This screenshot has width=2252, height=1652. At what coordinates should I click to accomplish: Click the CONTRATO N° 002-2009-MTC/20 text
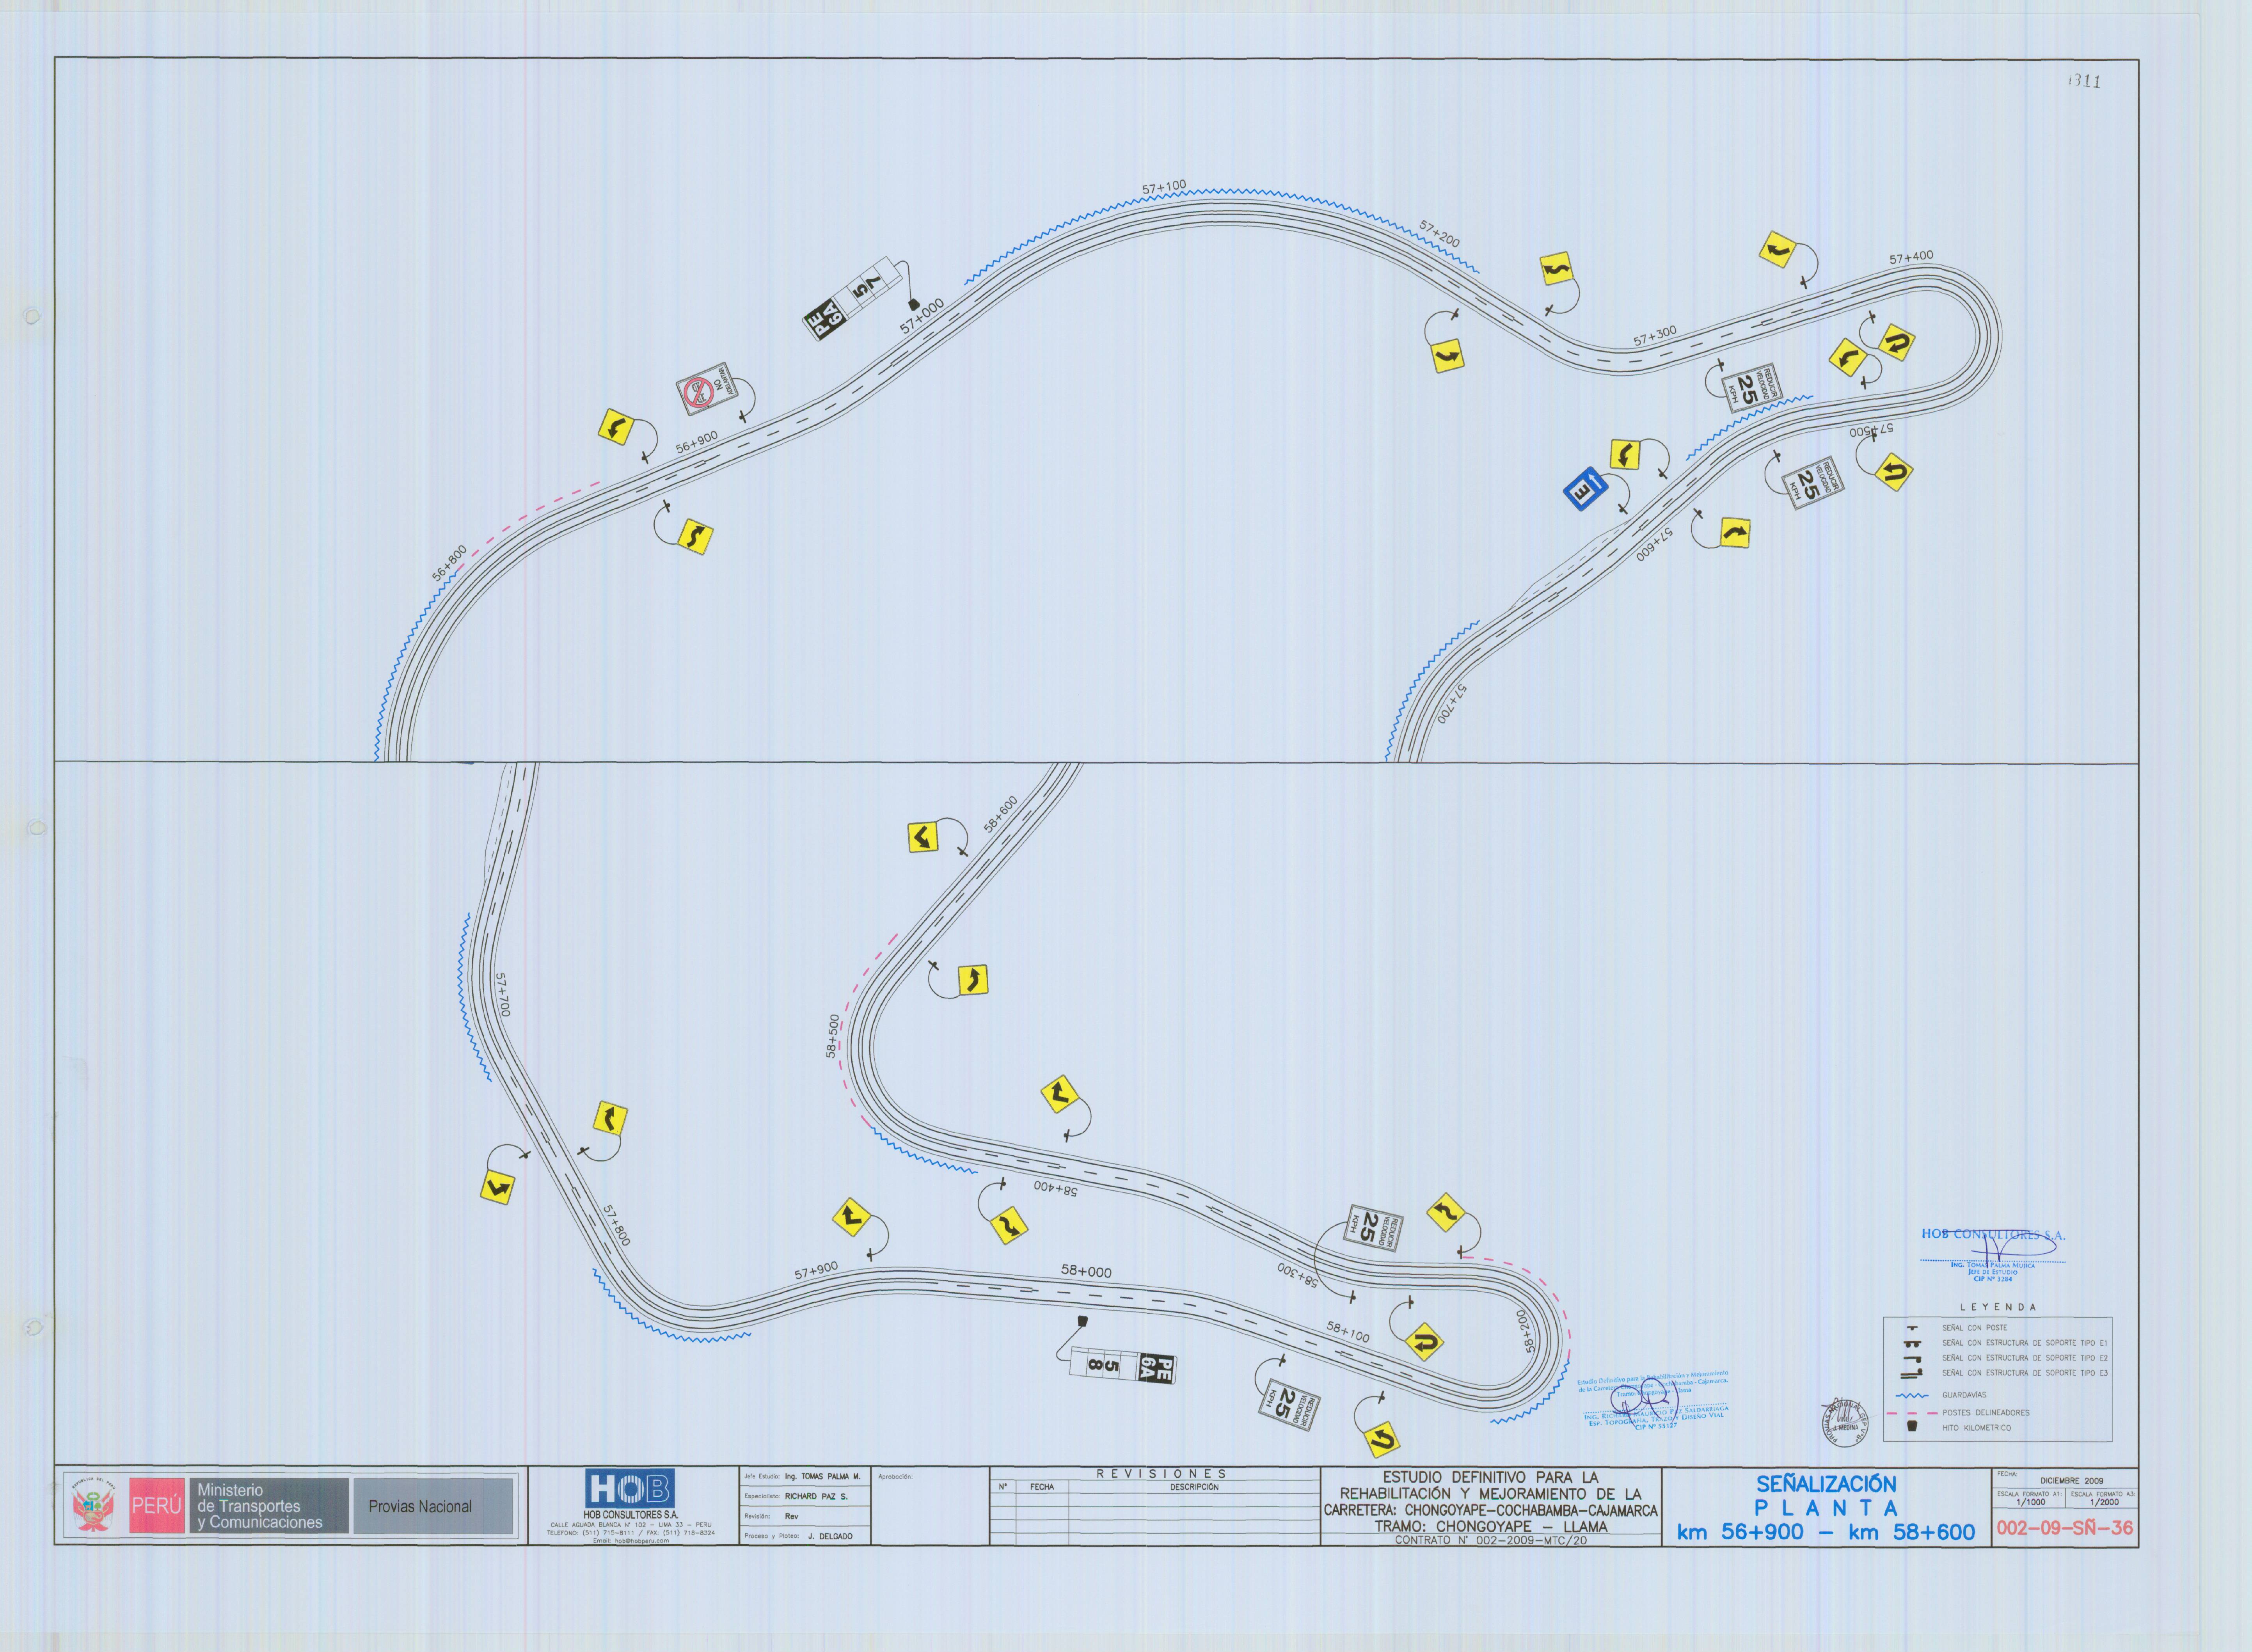(x=1491, y=1541)
